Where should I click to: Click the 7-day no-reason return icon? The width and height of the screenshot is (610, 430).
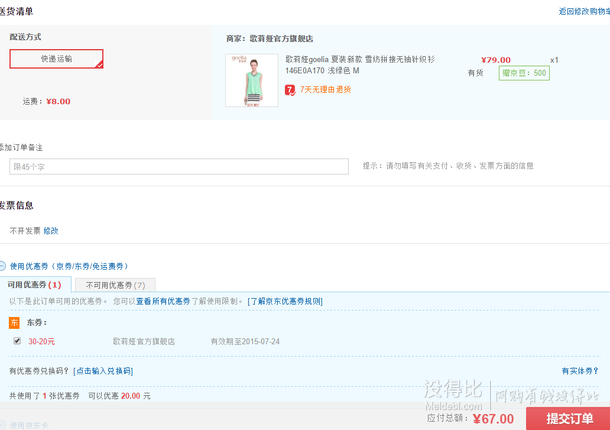click(290, 89)
